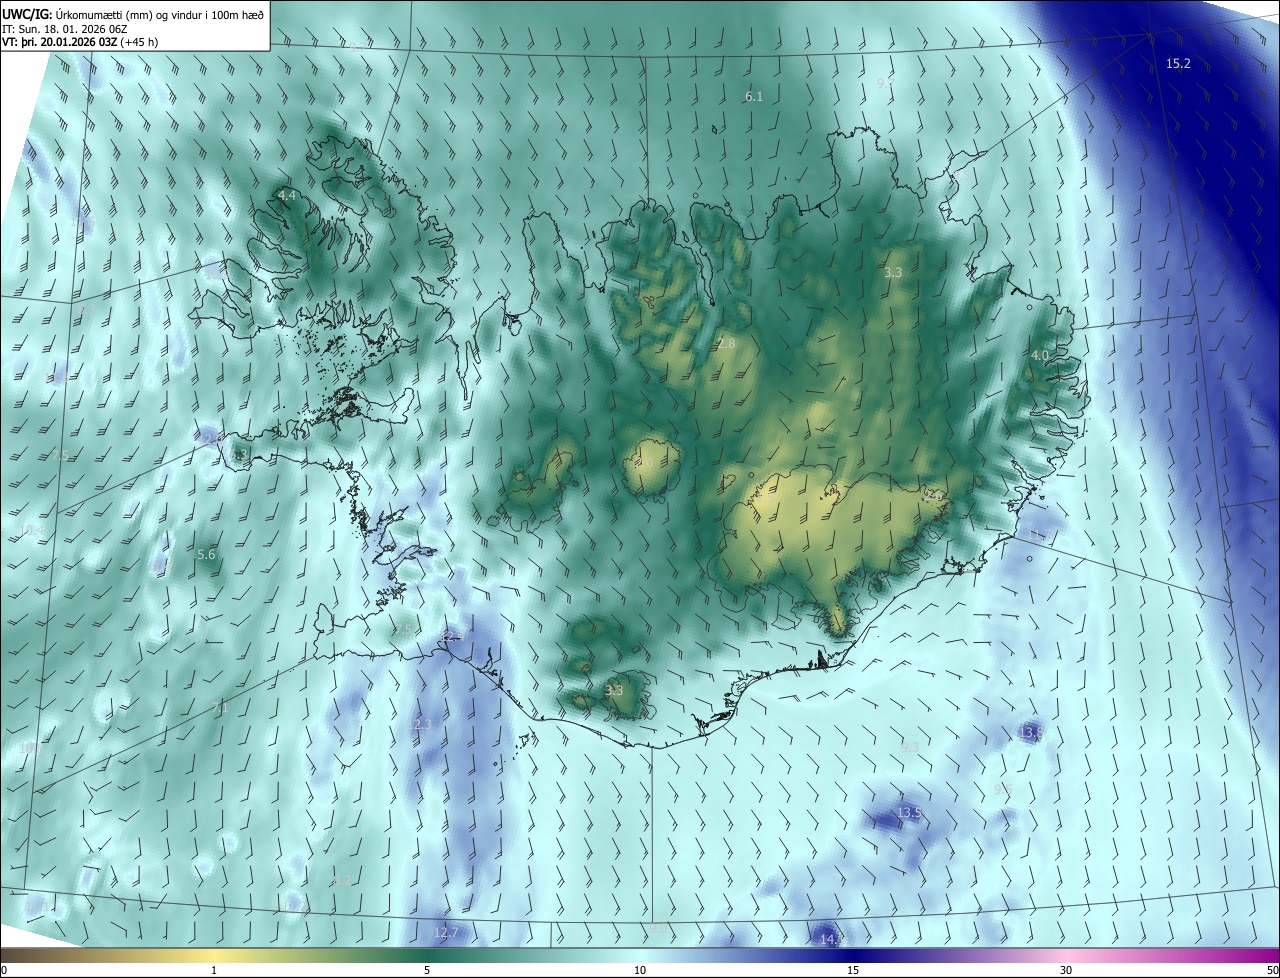Click the 30 tick on the color scale
The image size is (1280, 978).
1066,971
